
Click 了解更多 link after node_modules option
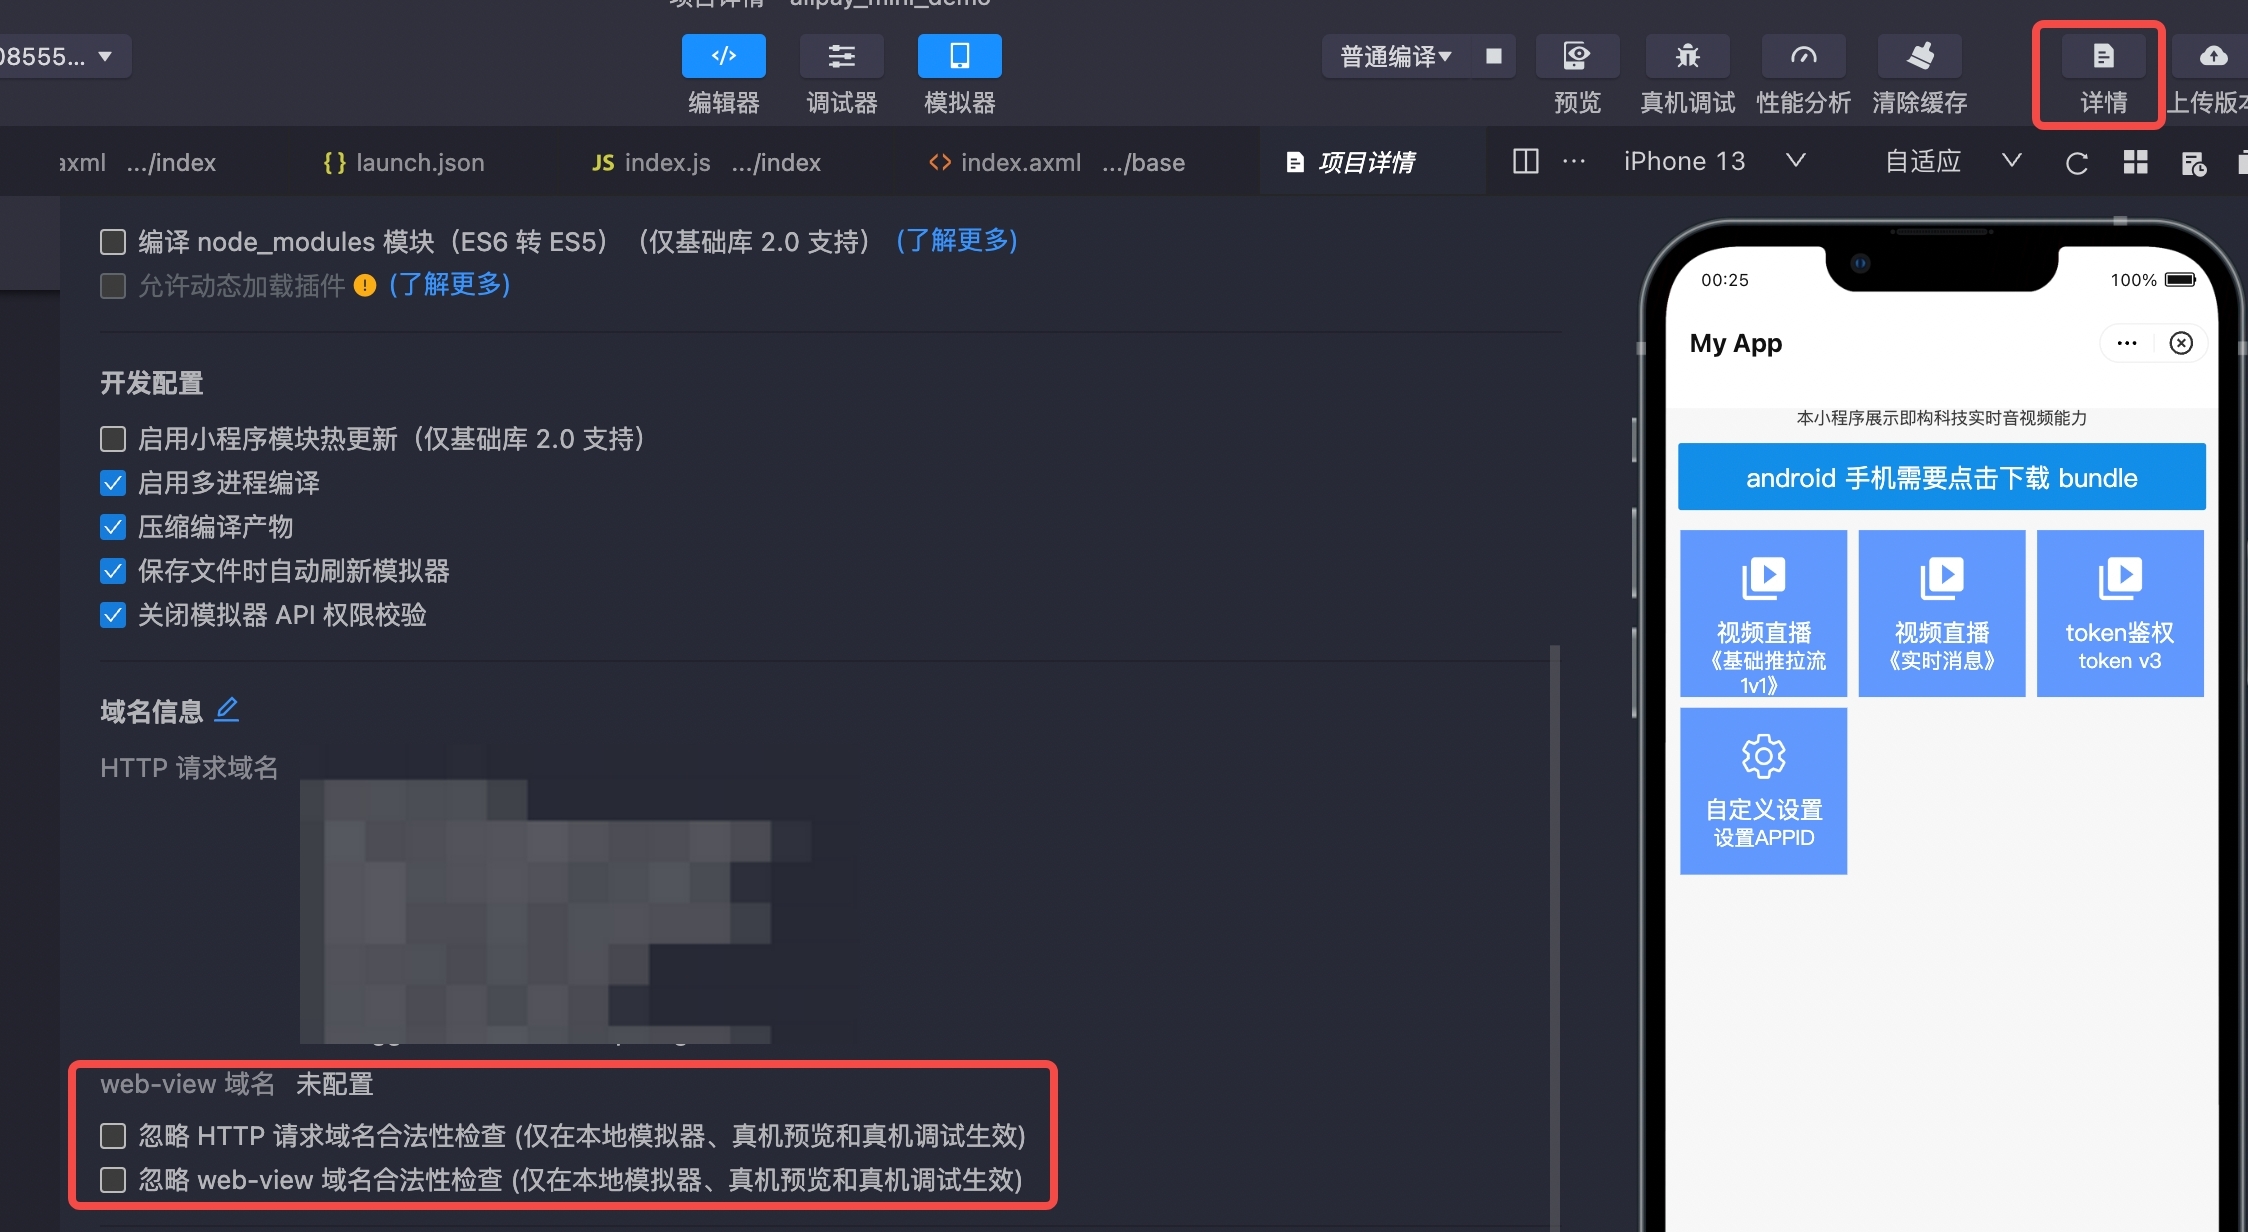956,241
